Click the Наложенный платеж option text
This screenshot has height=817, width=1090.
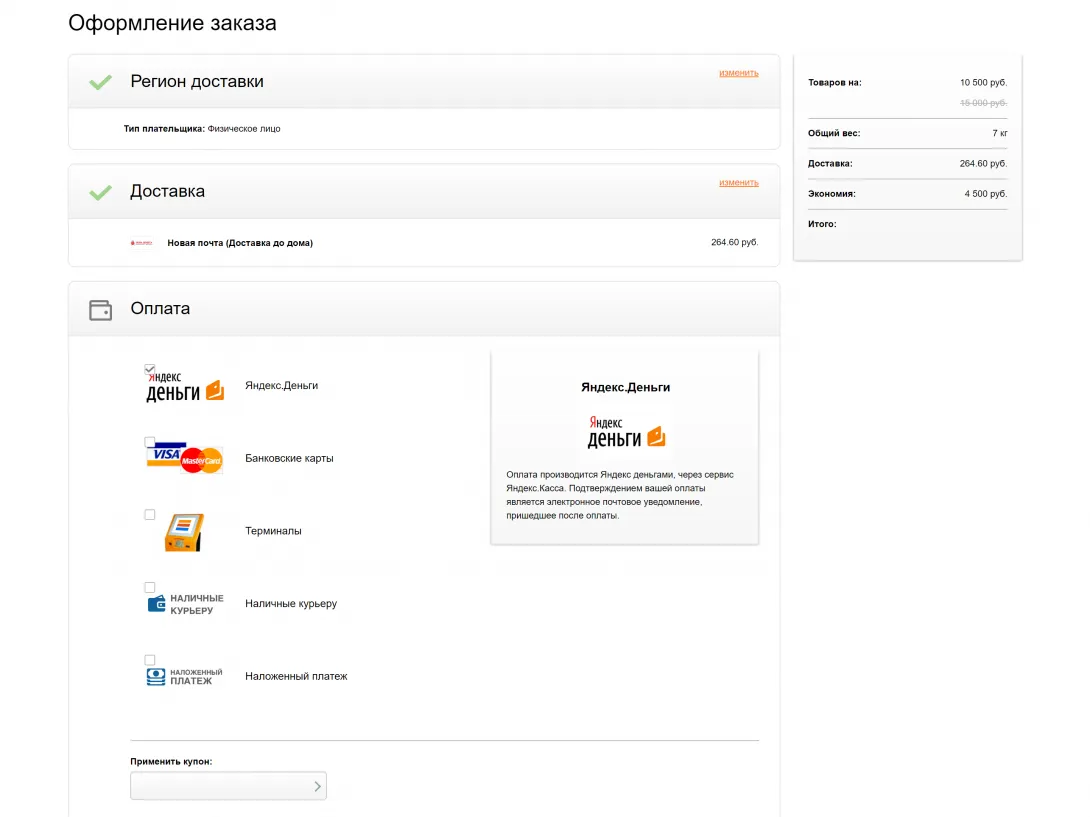point(296,677)
